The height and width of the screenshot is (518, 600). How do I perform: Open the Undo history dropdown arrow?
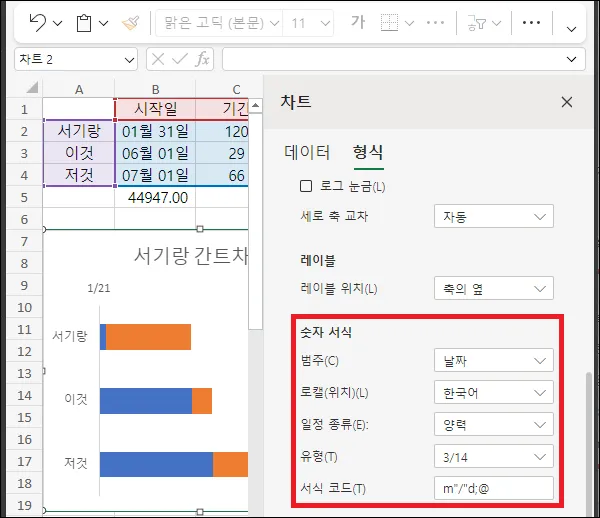(57, 23)
